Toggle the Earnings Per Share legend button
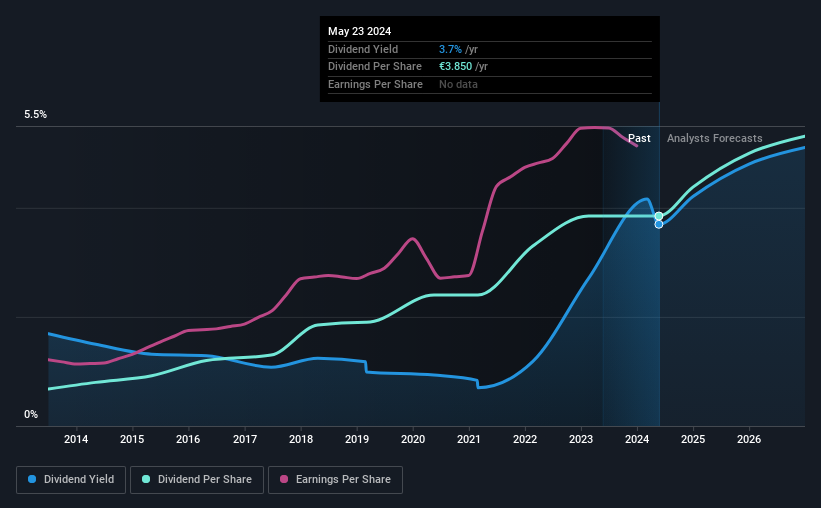The height and width of the screenshot is (508, 821). click(335, 480)
